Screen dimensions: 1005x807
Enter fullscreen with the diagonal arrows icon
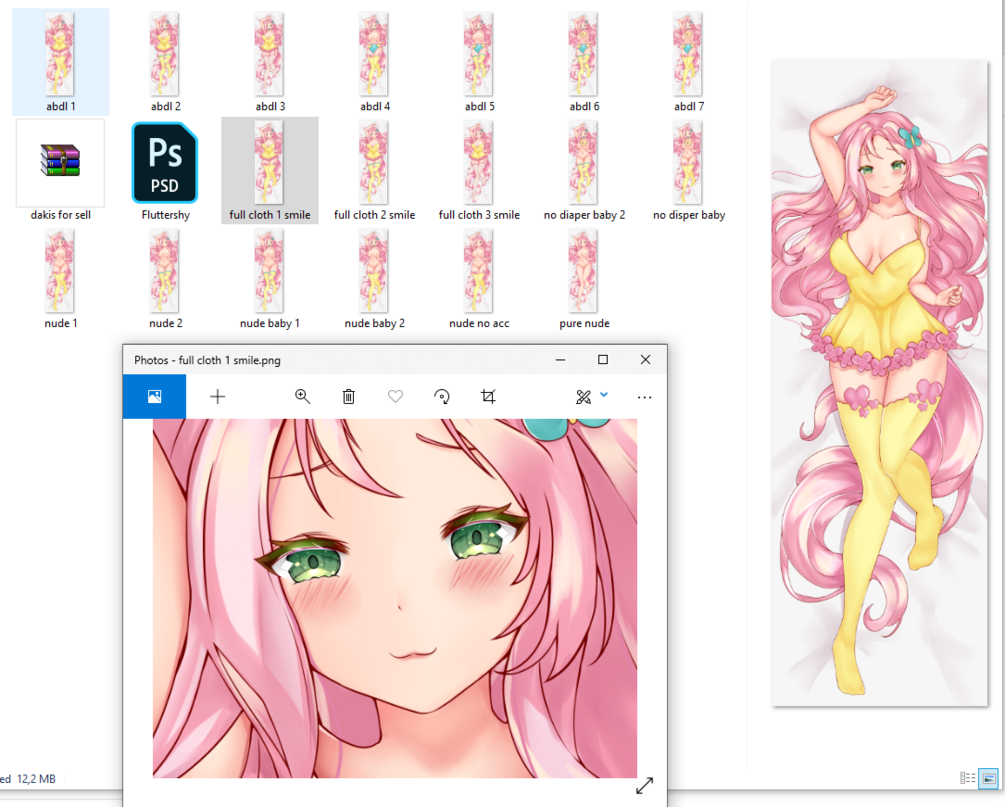pos(644,785)
